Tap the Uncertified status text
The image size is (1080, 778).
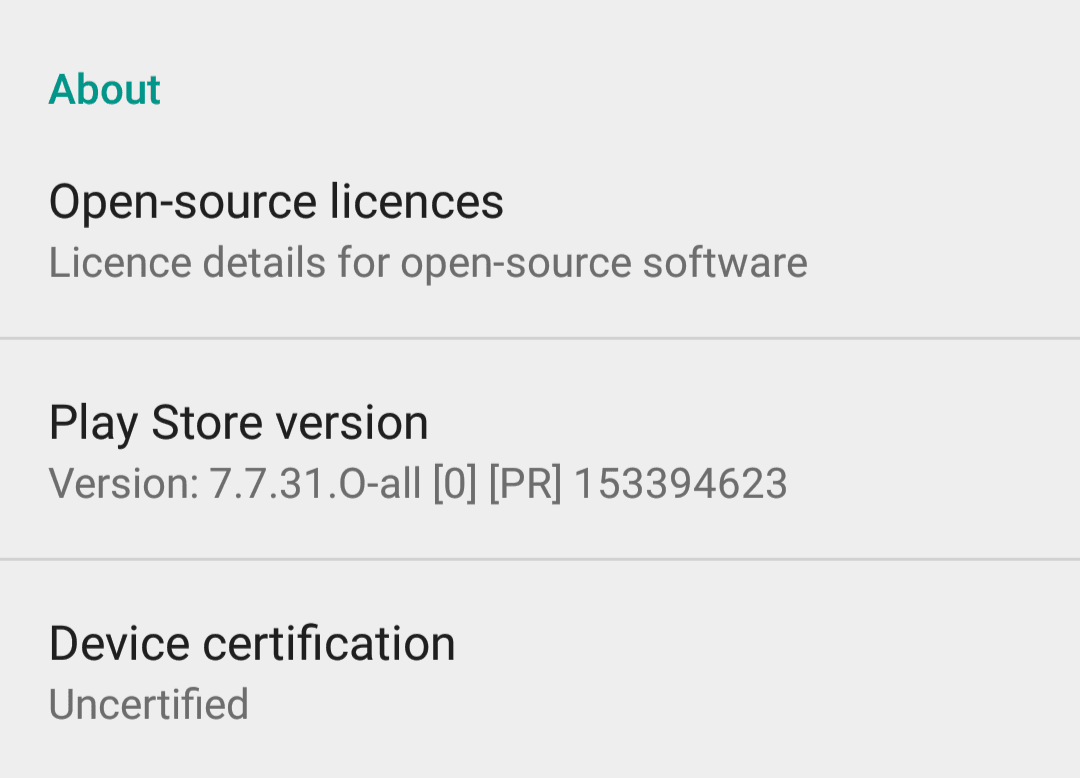tap(149, 704)
